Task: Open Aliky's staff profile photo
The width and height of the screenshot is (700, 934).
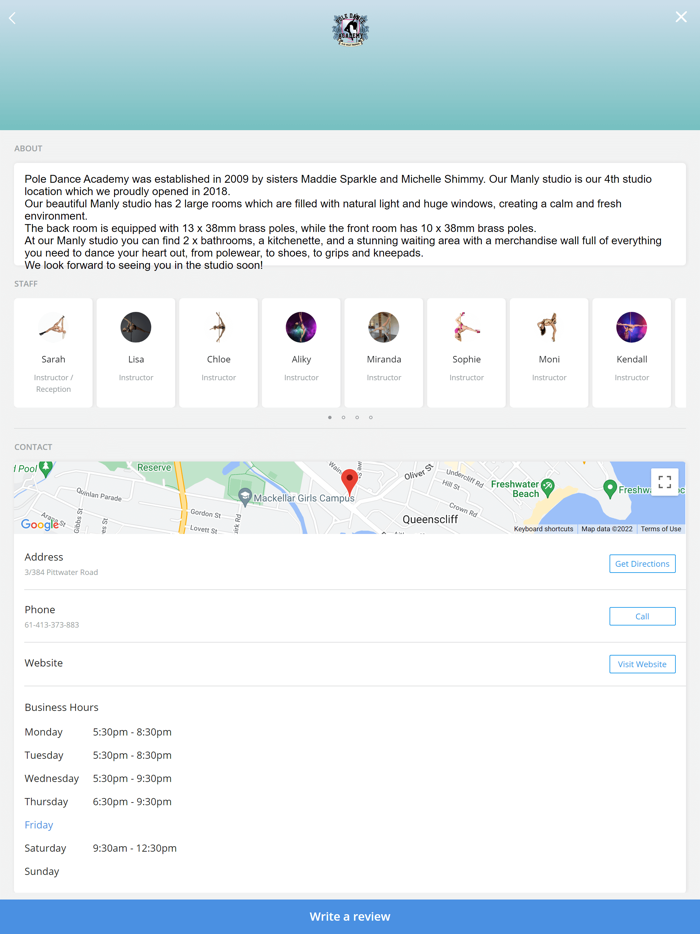Action: (x=301, y=327)
